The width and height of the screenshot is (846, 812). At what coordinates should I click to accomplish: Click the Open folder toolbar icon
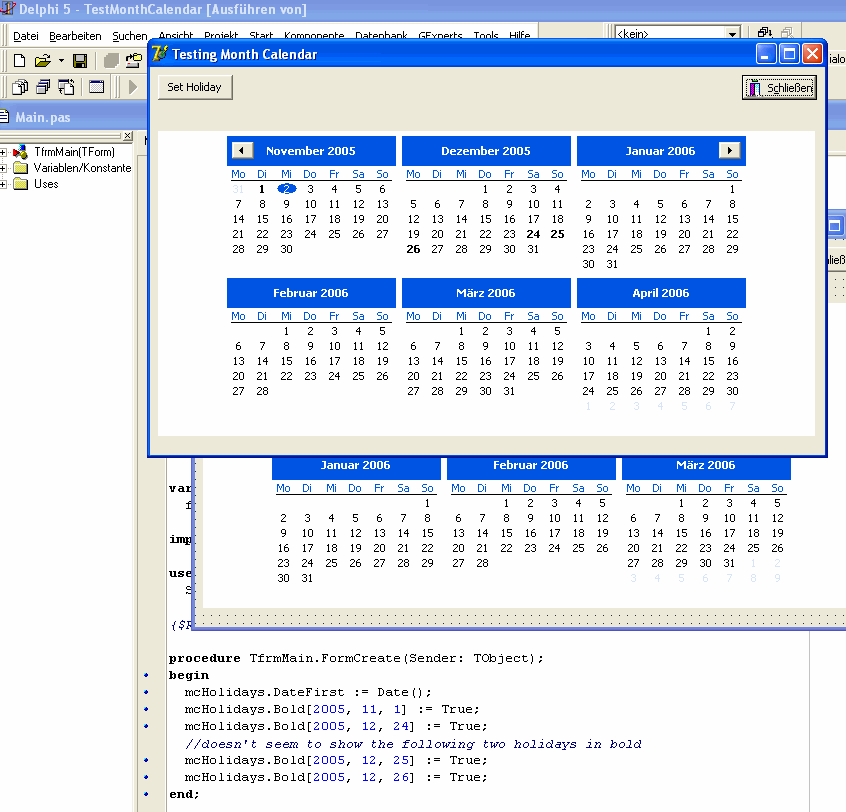42,61
